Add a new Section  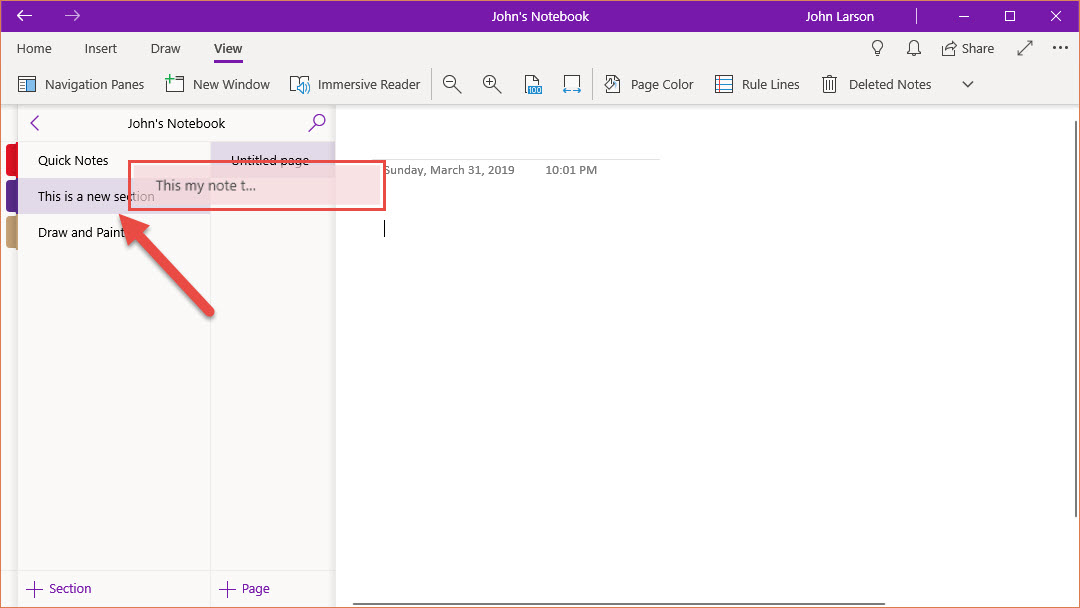coord(59,589)
